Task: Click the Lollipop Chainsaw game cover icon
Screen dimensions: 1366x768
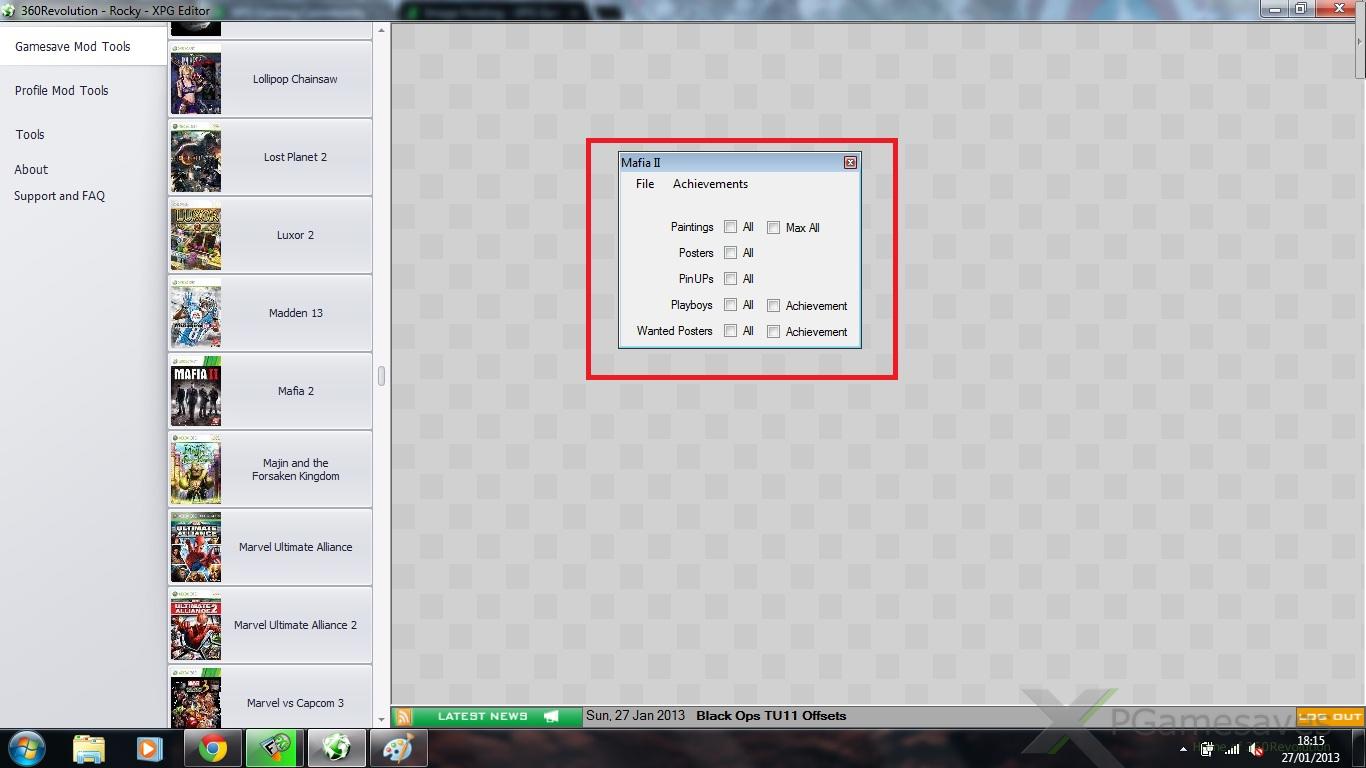Action: pyautogui.click(x=196, y=80)
